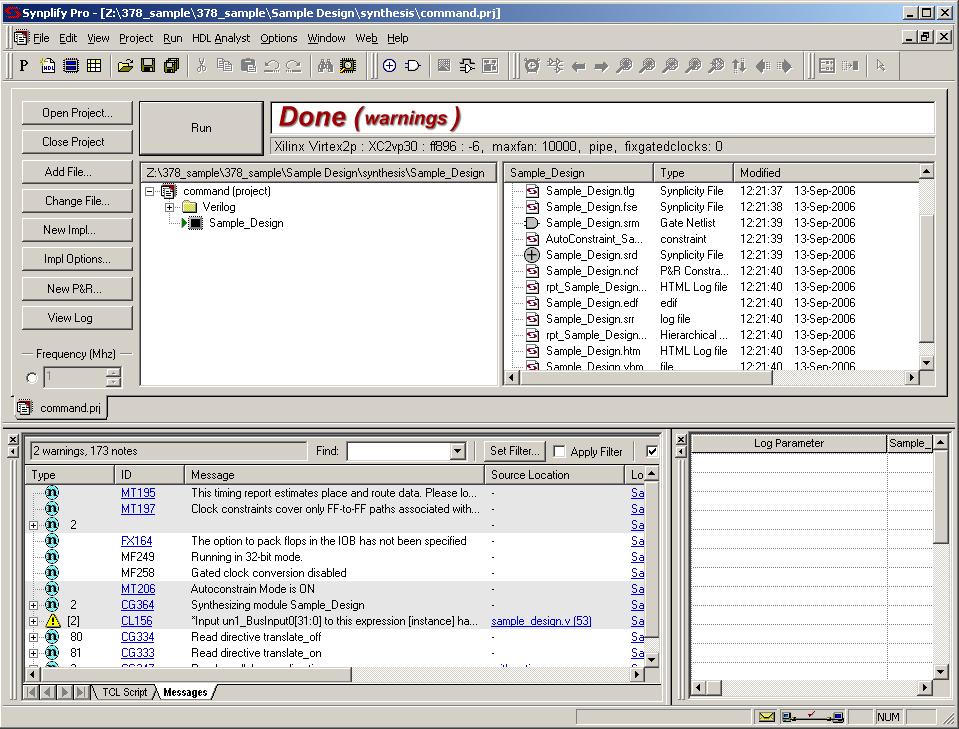Click the New Project 'P' toolbar icon
The height and width of the screenshot is (729, 959).
click(x=24, y=65)
